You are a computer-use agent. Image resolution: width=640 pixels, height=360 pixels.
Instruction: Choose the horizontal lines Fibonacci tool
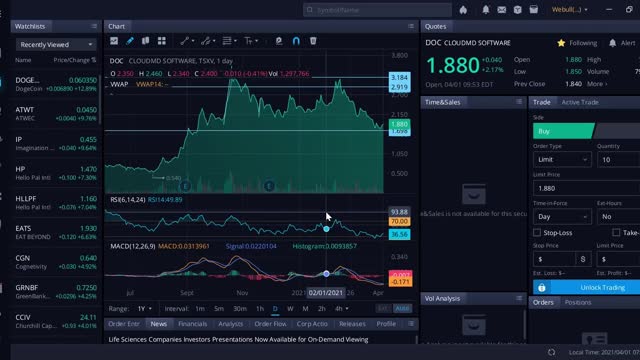tap(227, 41)
